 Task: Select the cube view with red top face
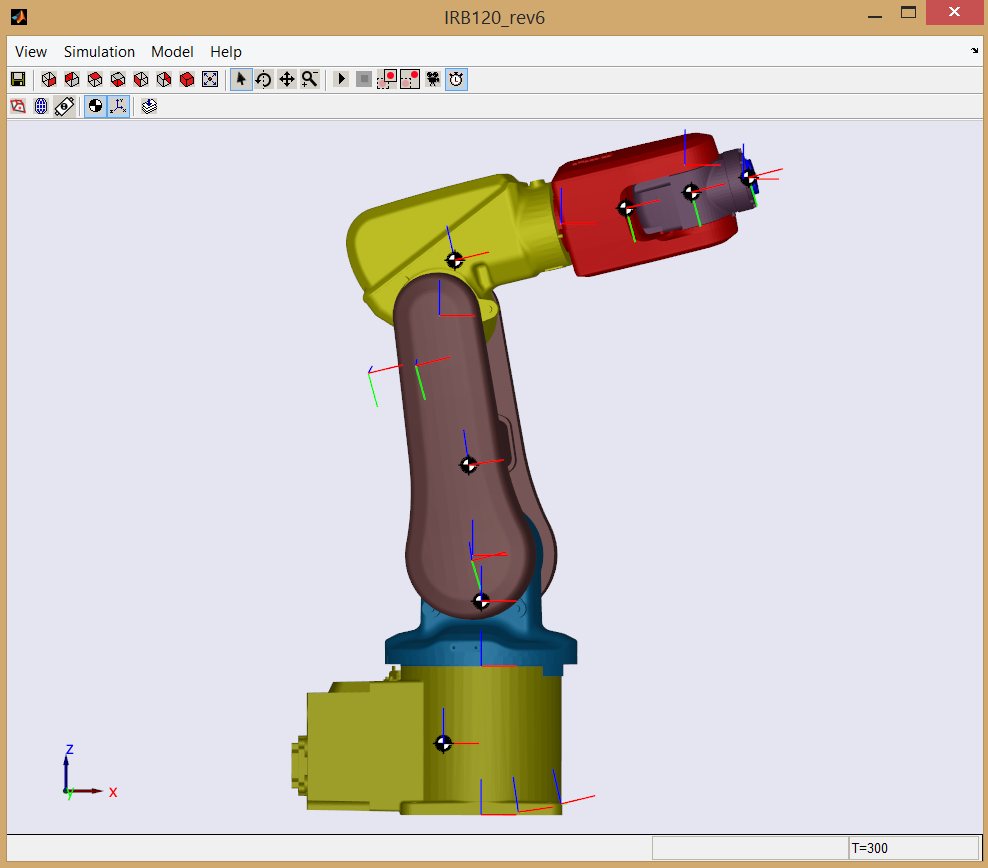[x=95, y=79]
